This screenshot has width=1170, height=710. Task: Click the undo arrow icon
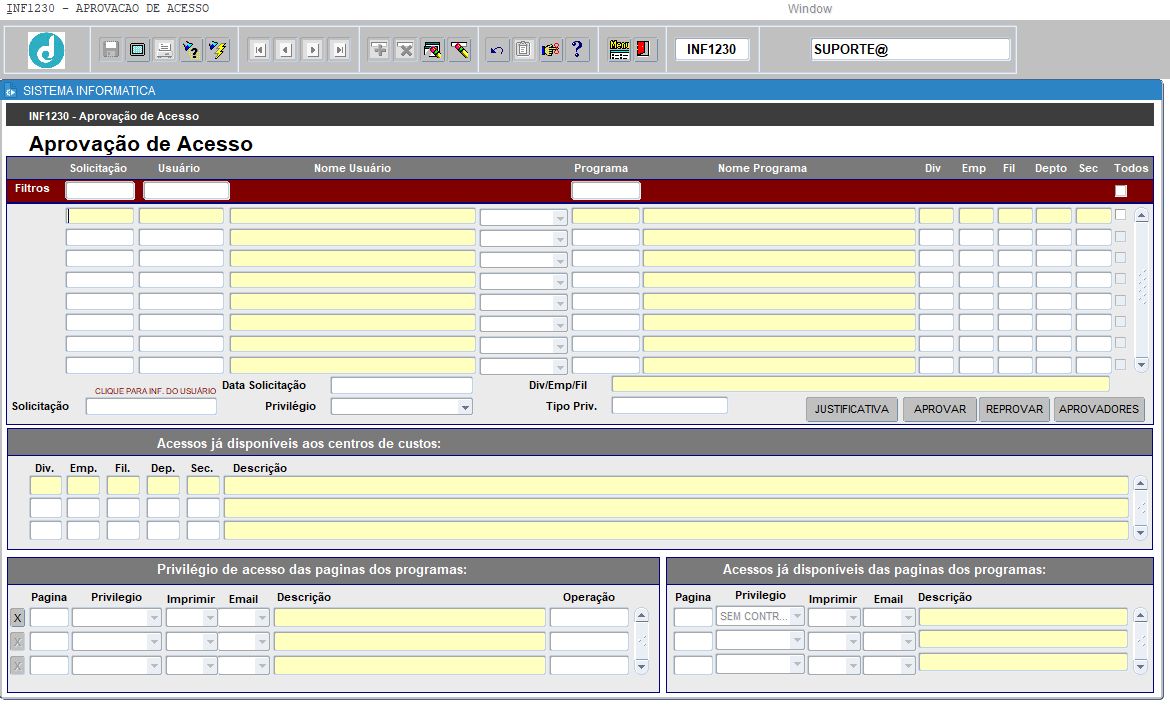click(x=497, y=50)
